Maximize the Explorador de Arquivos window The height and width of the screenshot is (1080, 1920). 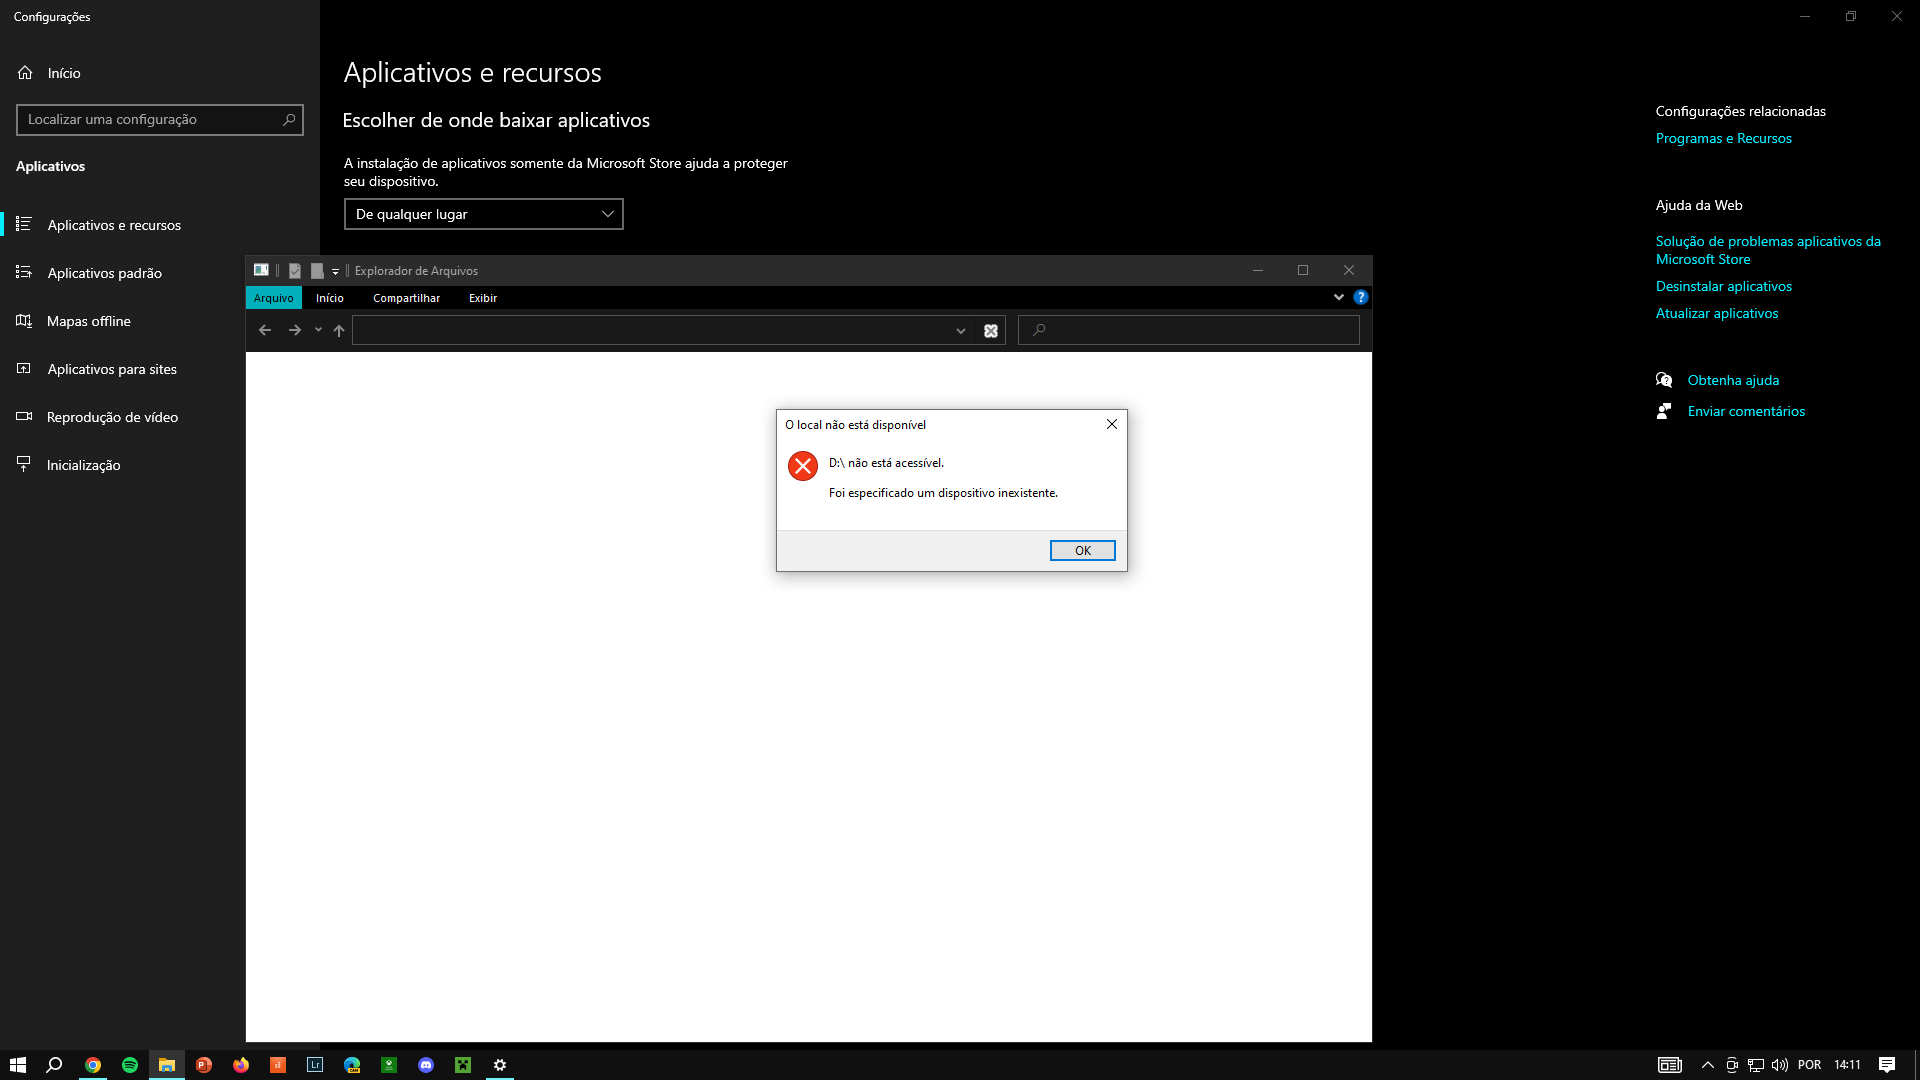coord(1303,270)
